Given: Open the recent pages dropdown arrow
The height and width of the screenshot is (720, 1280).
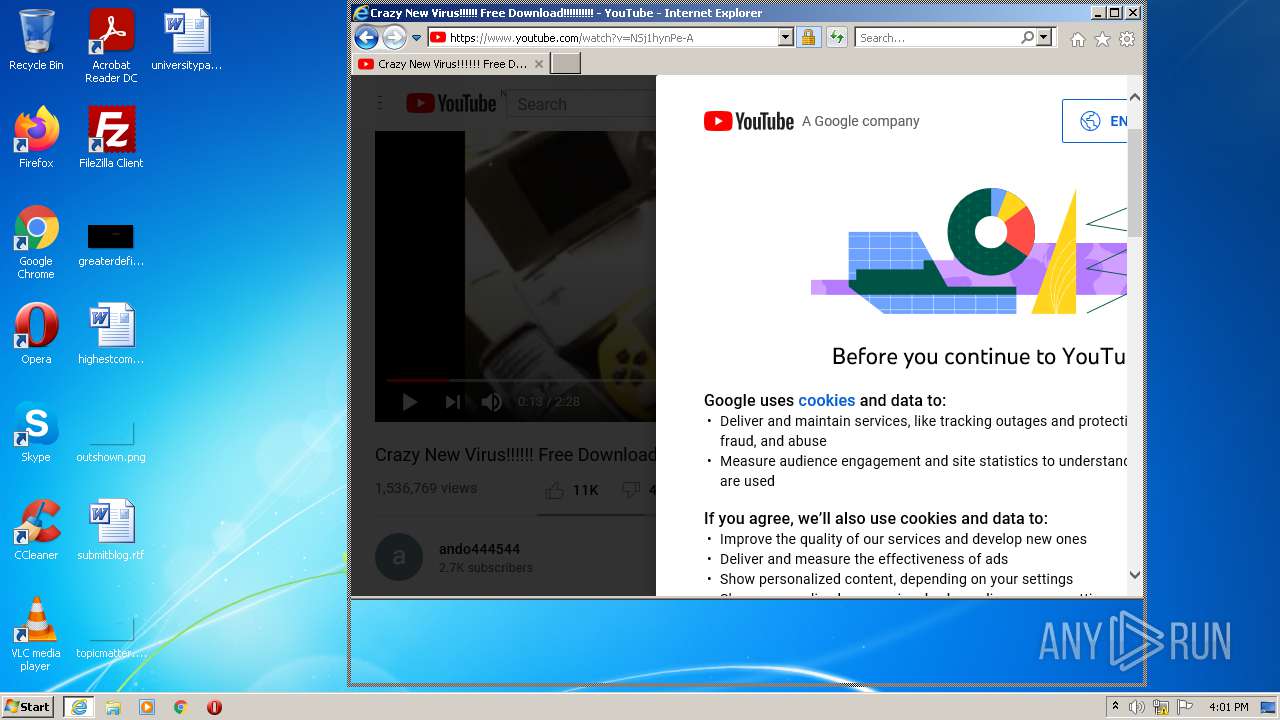Looking at the screenshot, I should pos(417,38).
